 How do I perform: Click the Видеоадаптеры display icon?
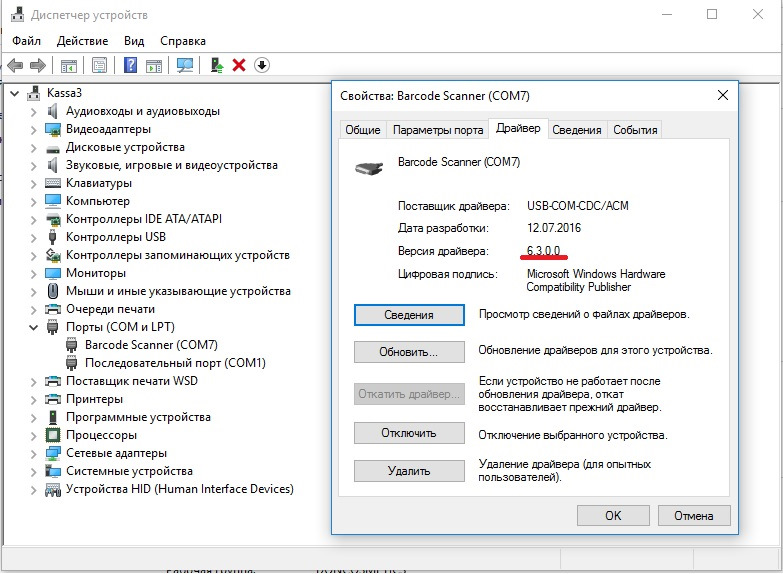pyautogui.click(x=53, y=129)
